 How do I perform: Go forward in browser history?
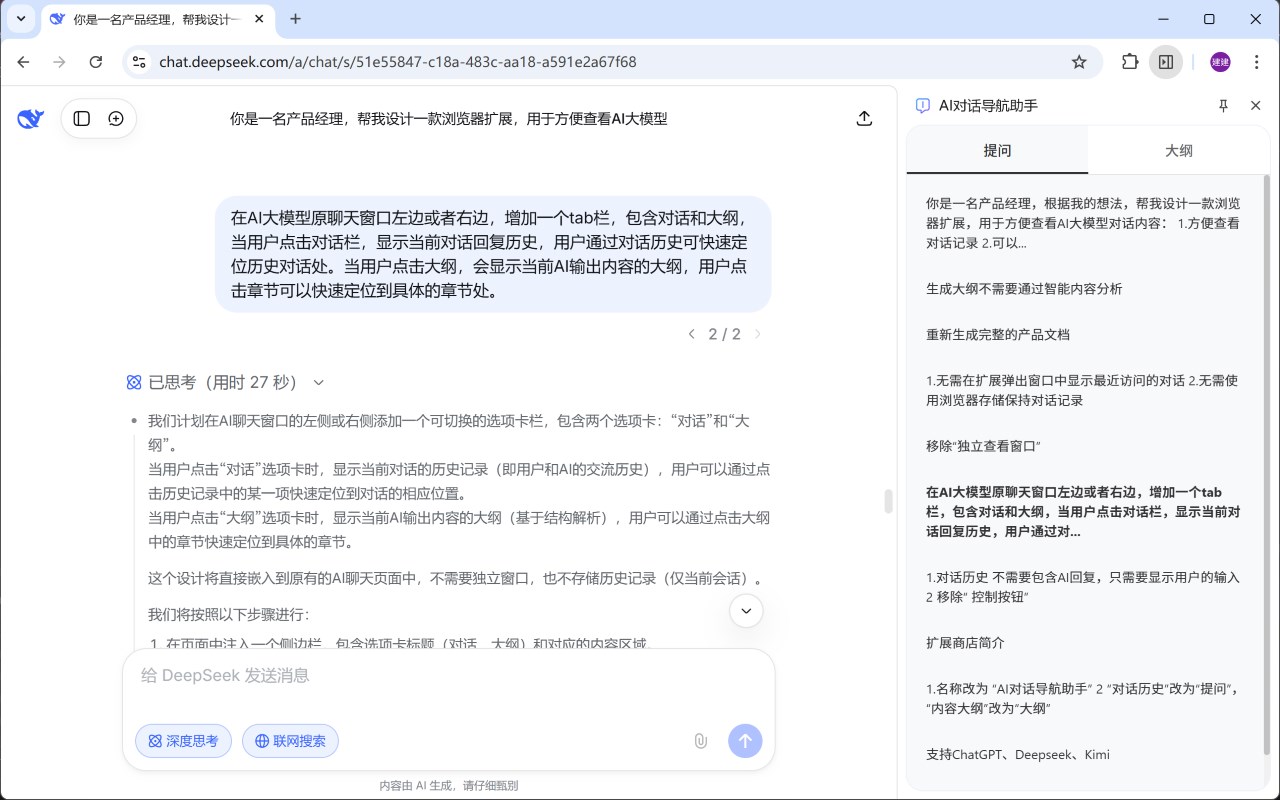[59, 62]
